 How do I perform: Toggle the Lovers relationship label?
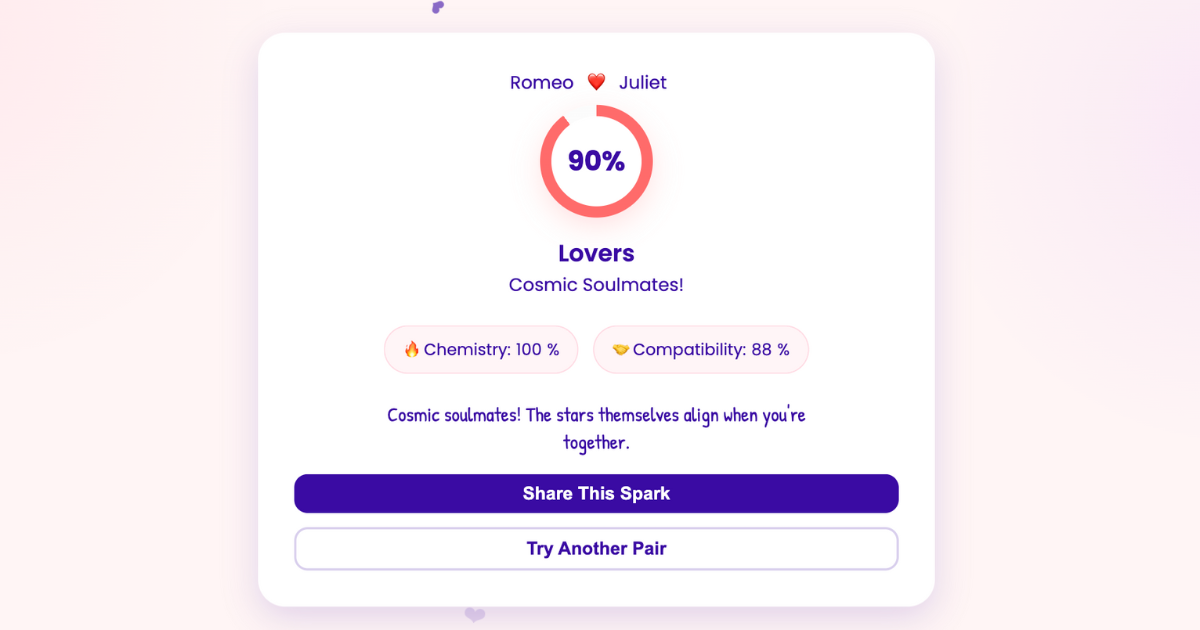[596, 253]
